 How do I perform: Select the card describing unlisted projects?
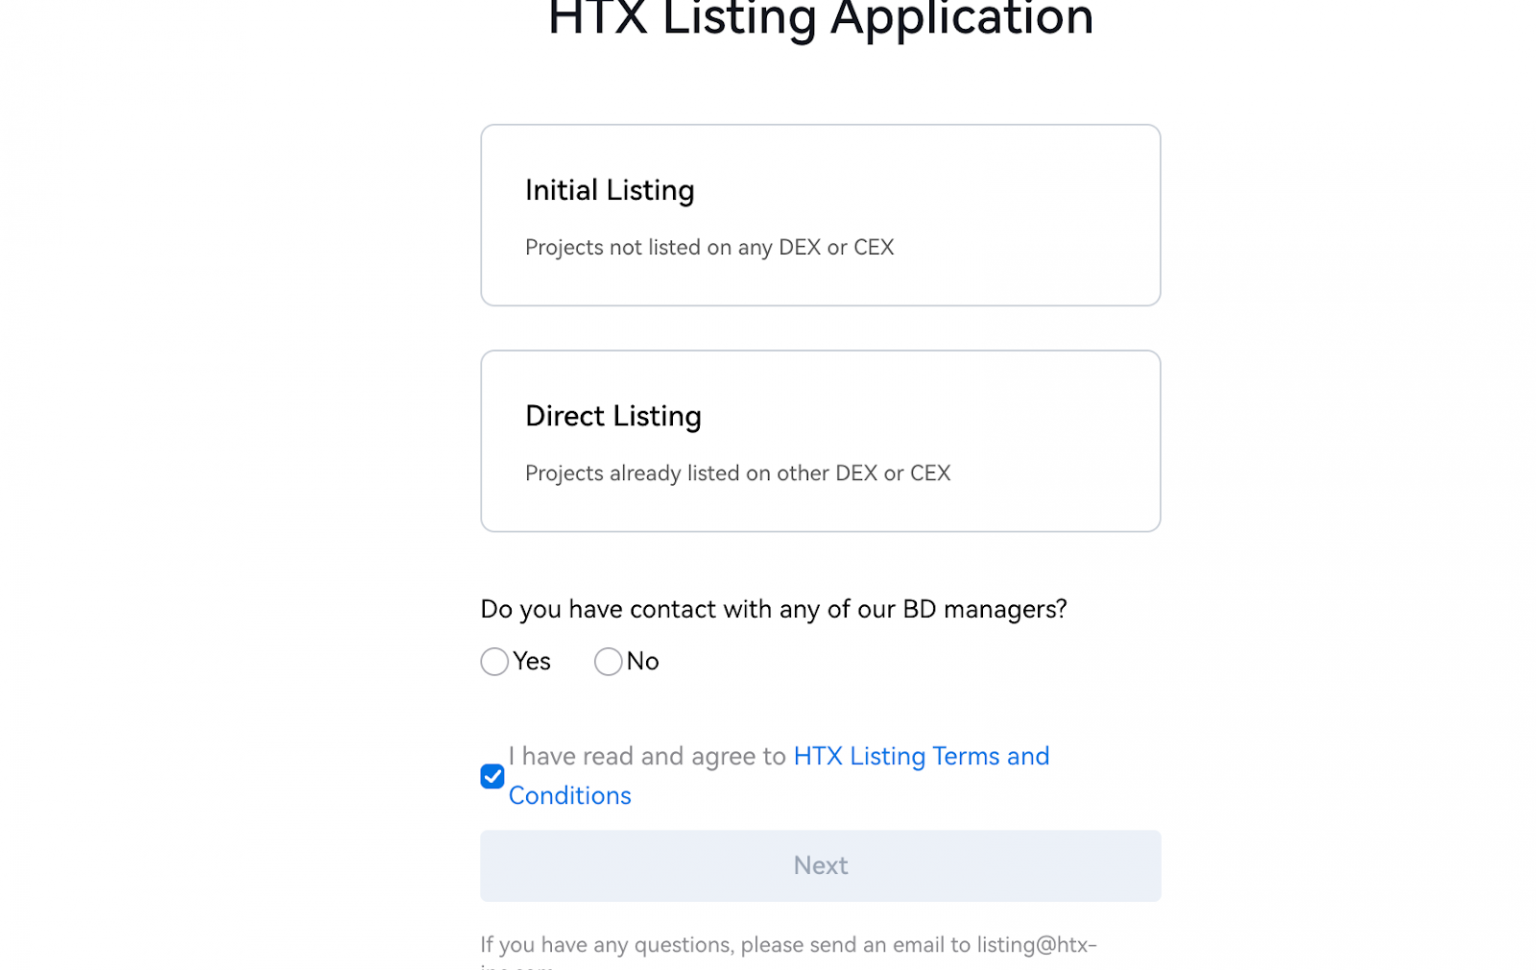click(x=819, y=214)
